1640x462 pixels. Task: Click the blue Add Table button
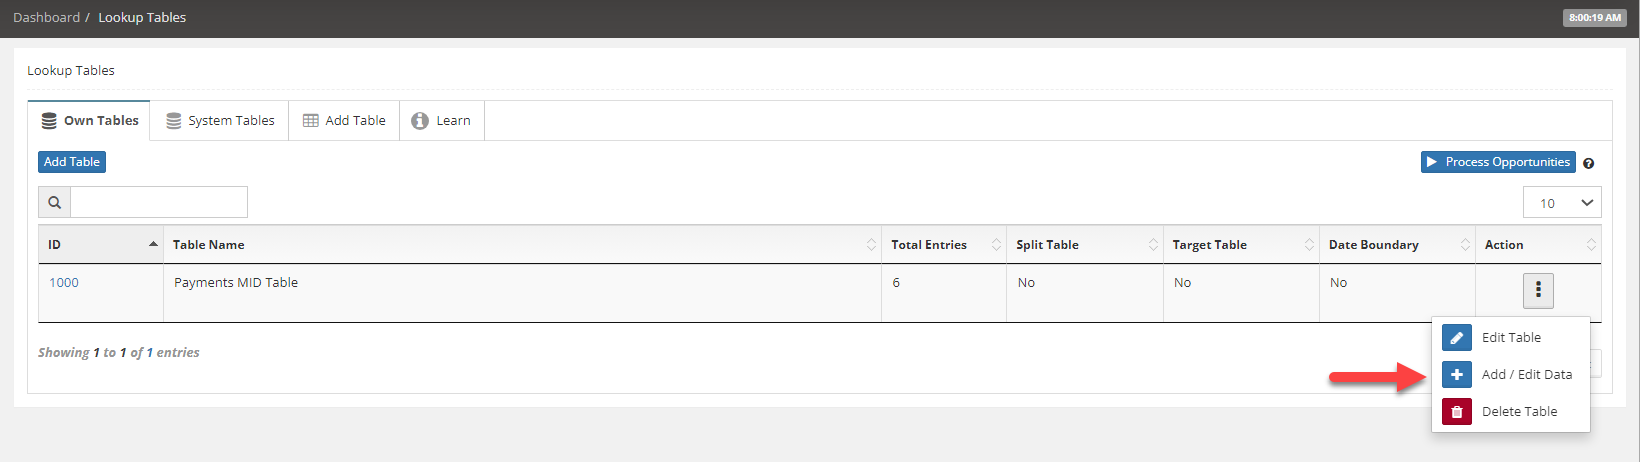click(x=72, y=162)
